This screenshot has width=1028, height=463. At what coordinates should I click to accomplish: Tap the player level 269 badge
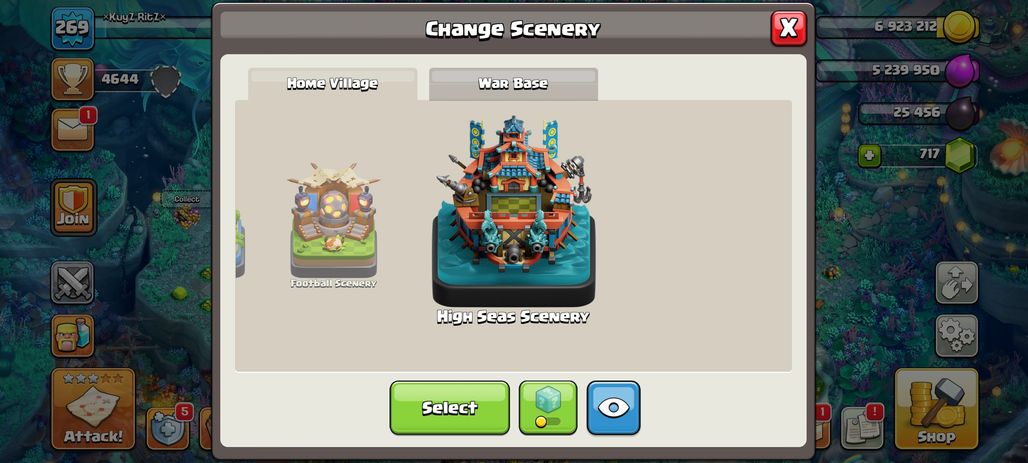(x=72, y=28)
